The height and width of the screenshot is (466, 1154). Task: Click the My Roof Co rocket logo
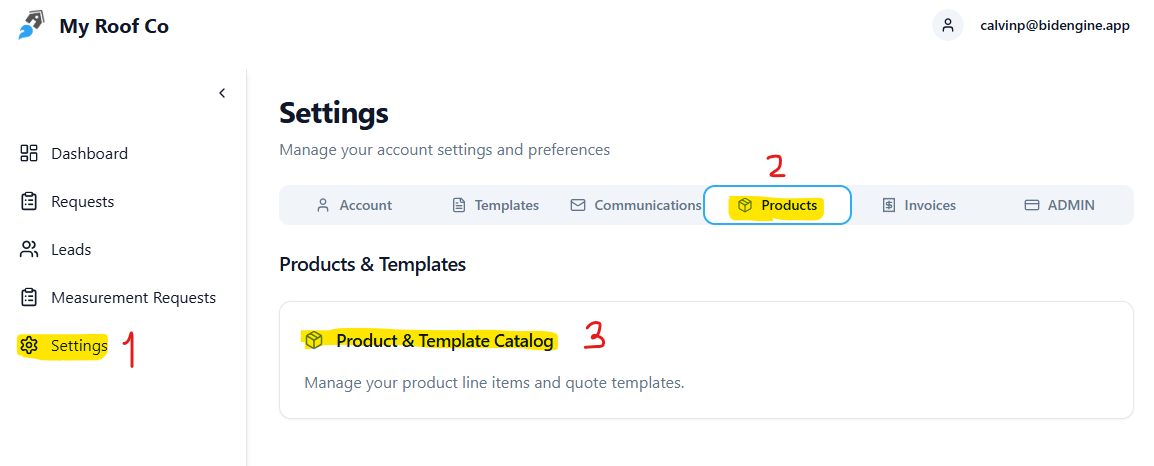tap(31, 25)
